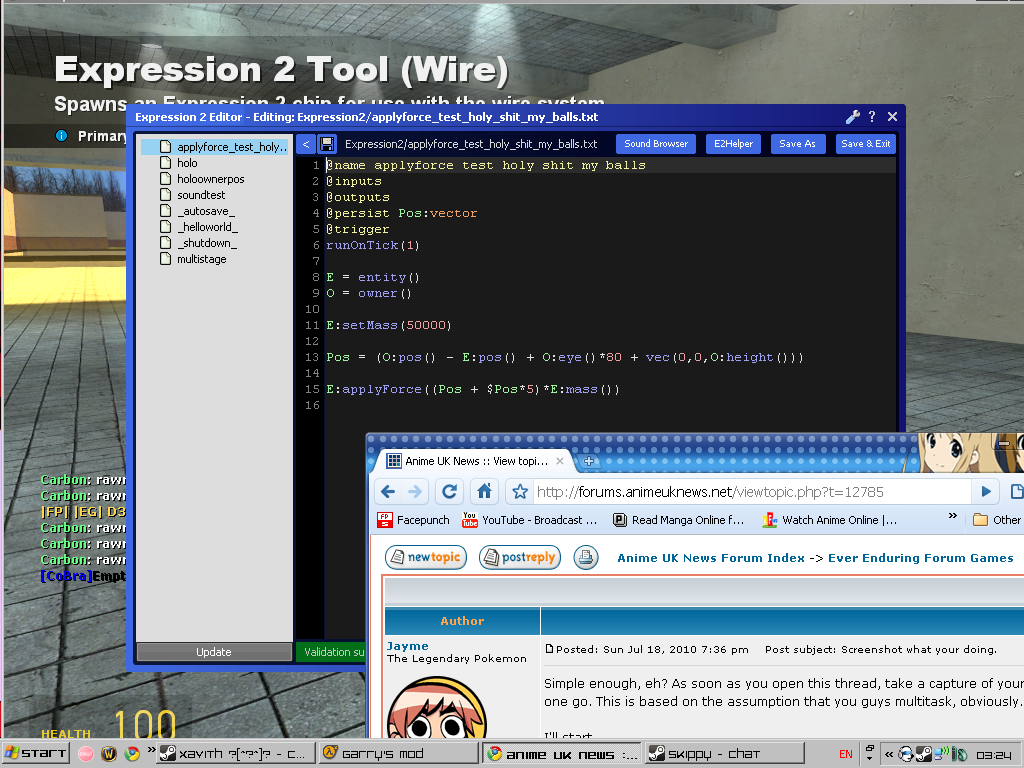1024x768 pixels.
Task: Open the Chrome page menu icon
Action: tap(1016, 491)
